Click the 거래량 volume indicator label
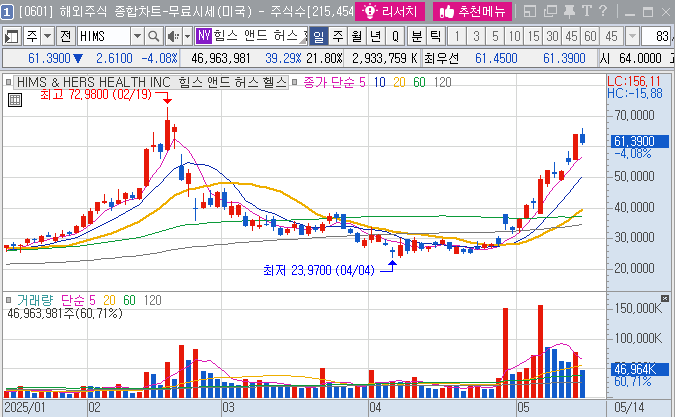This screenshot has width=675, height=417. [x=35, y=300]
